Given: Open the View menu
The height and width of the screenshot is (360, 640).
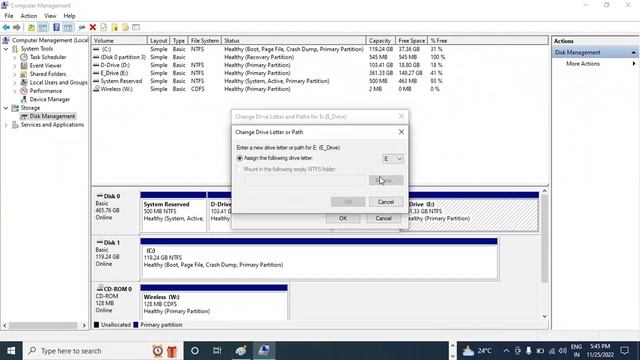Looking at the screenshot, I should pos(50,16).
